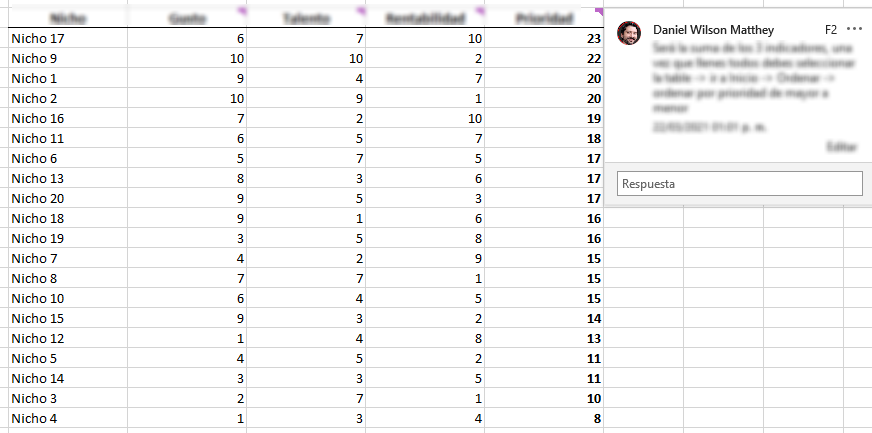Click the F2 cell reference label
Image resolution: width=872 pixels, height=433 pixels.
point(831,29)
